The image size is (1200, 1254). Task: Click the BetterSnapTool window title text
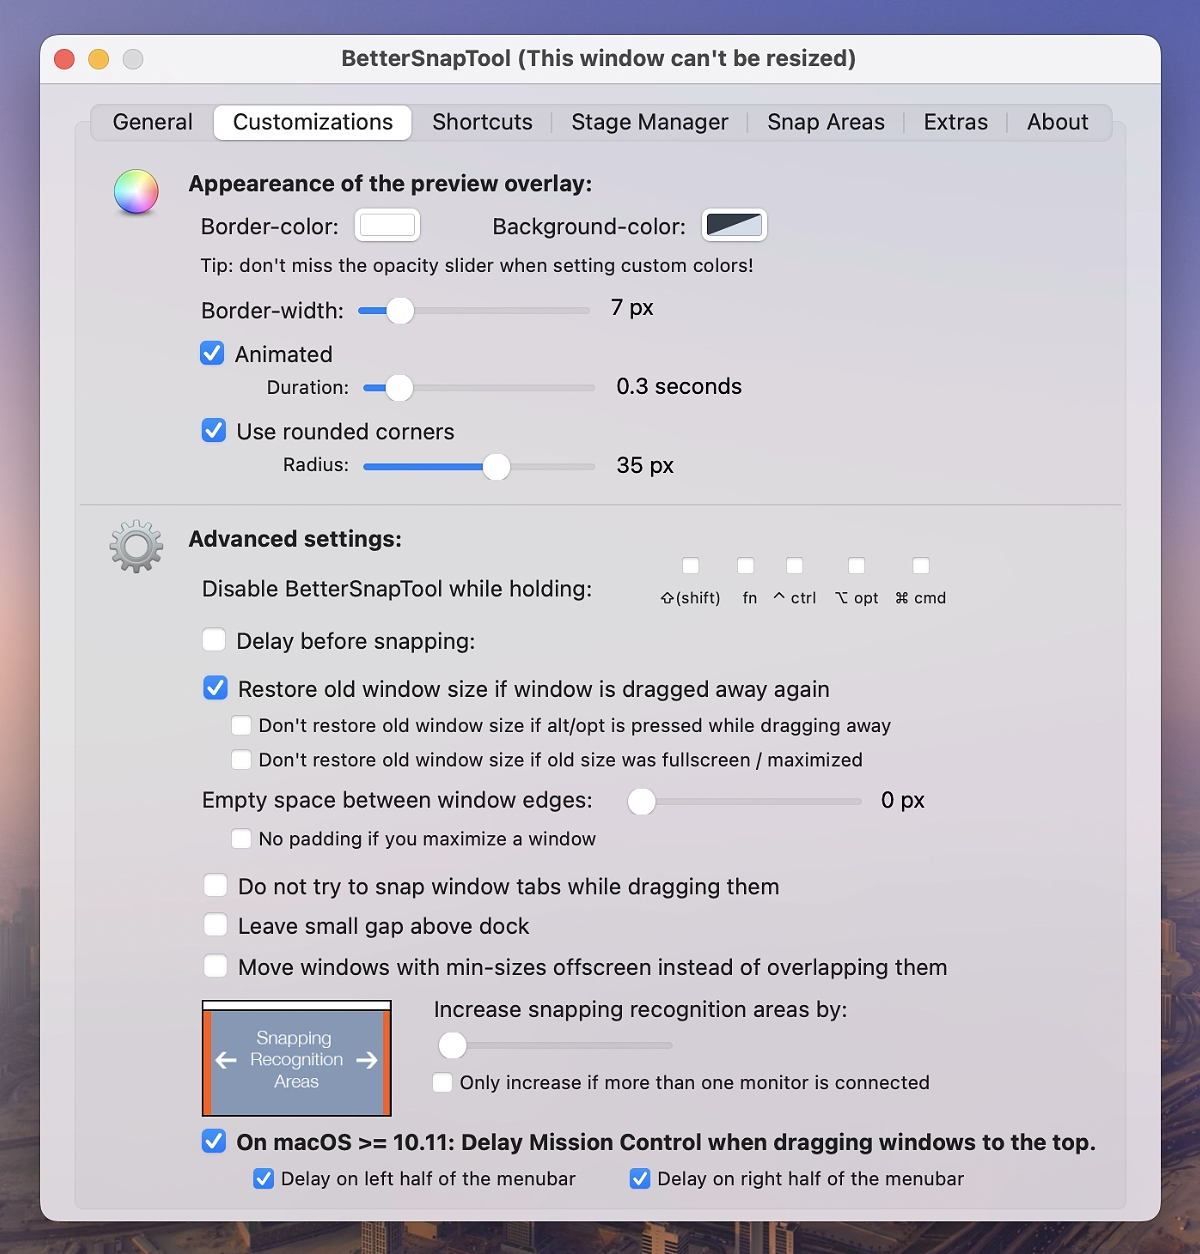pos(598,58)
